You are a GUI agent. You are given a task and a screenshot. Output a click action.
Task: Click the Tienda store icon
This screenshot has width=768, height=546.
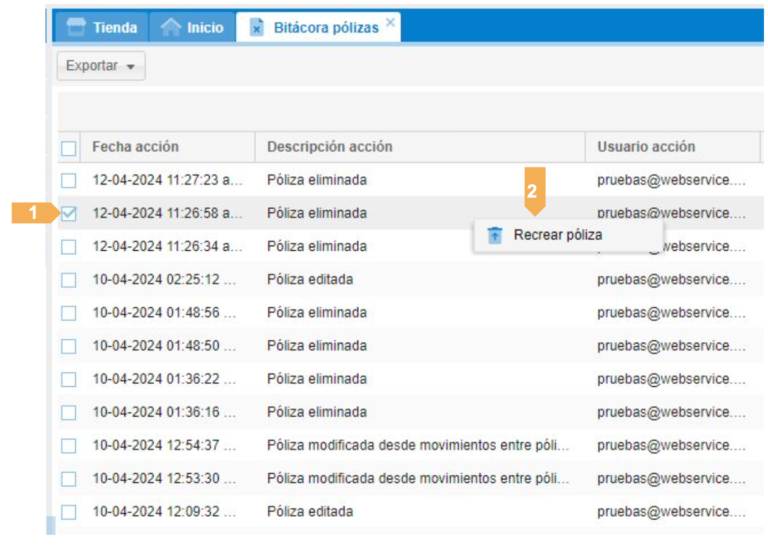point(75,28)
